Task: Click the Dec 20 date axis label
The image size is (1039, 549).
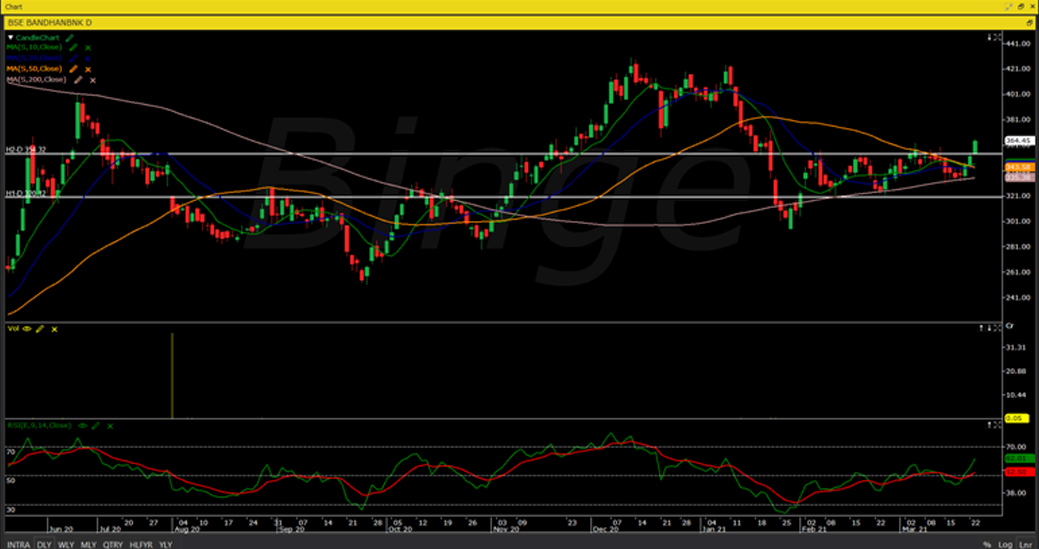Action: tap(606, 530)
